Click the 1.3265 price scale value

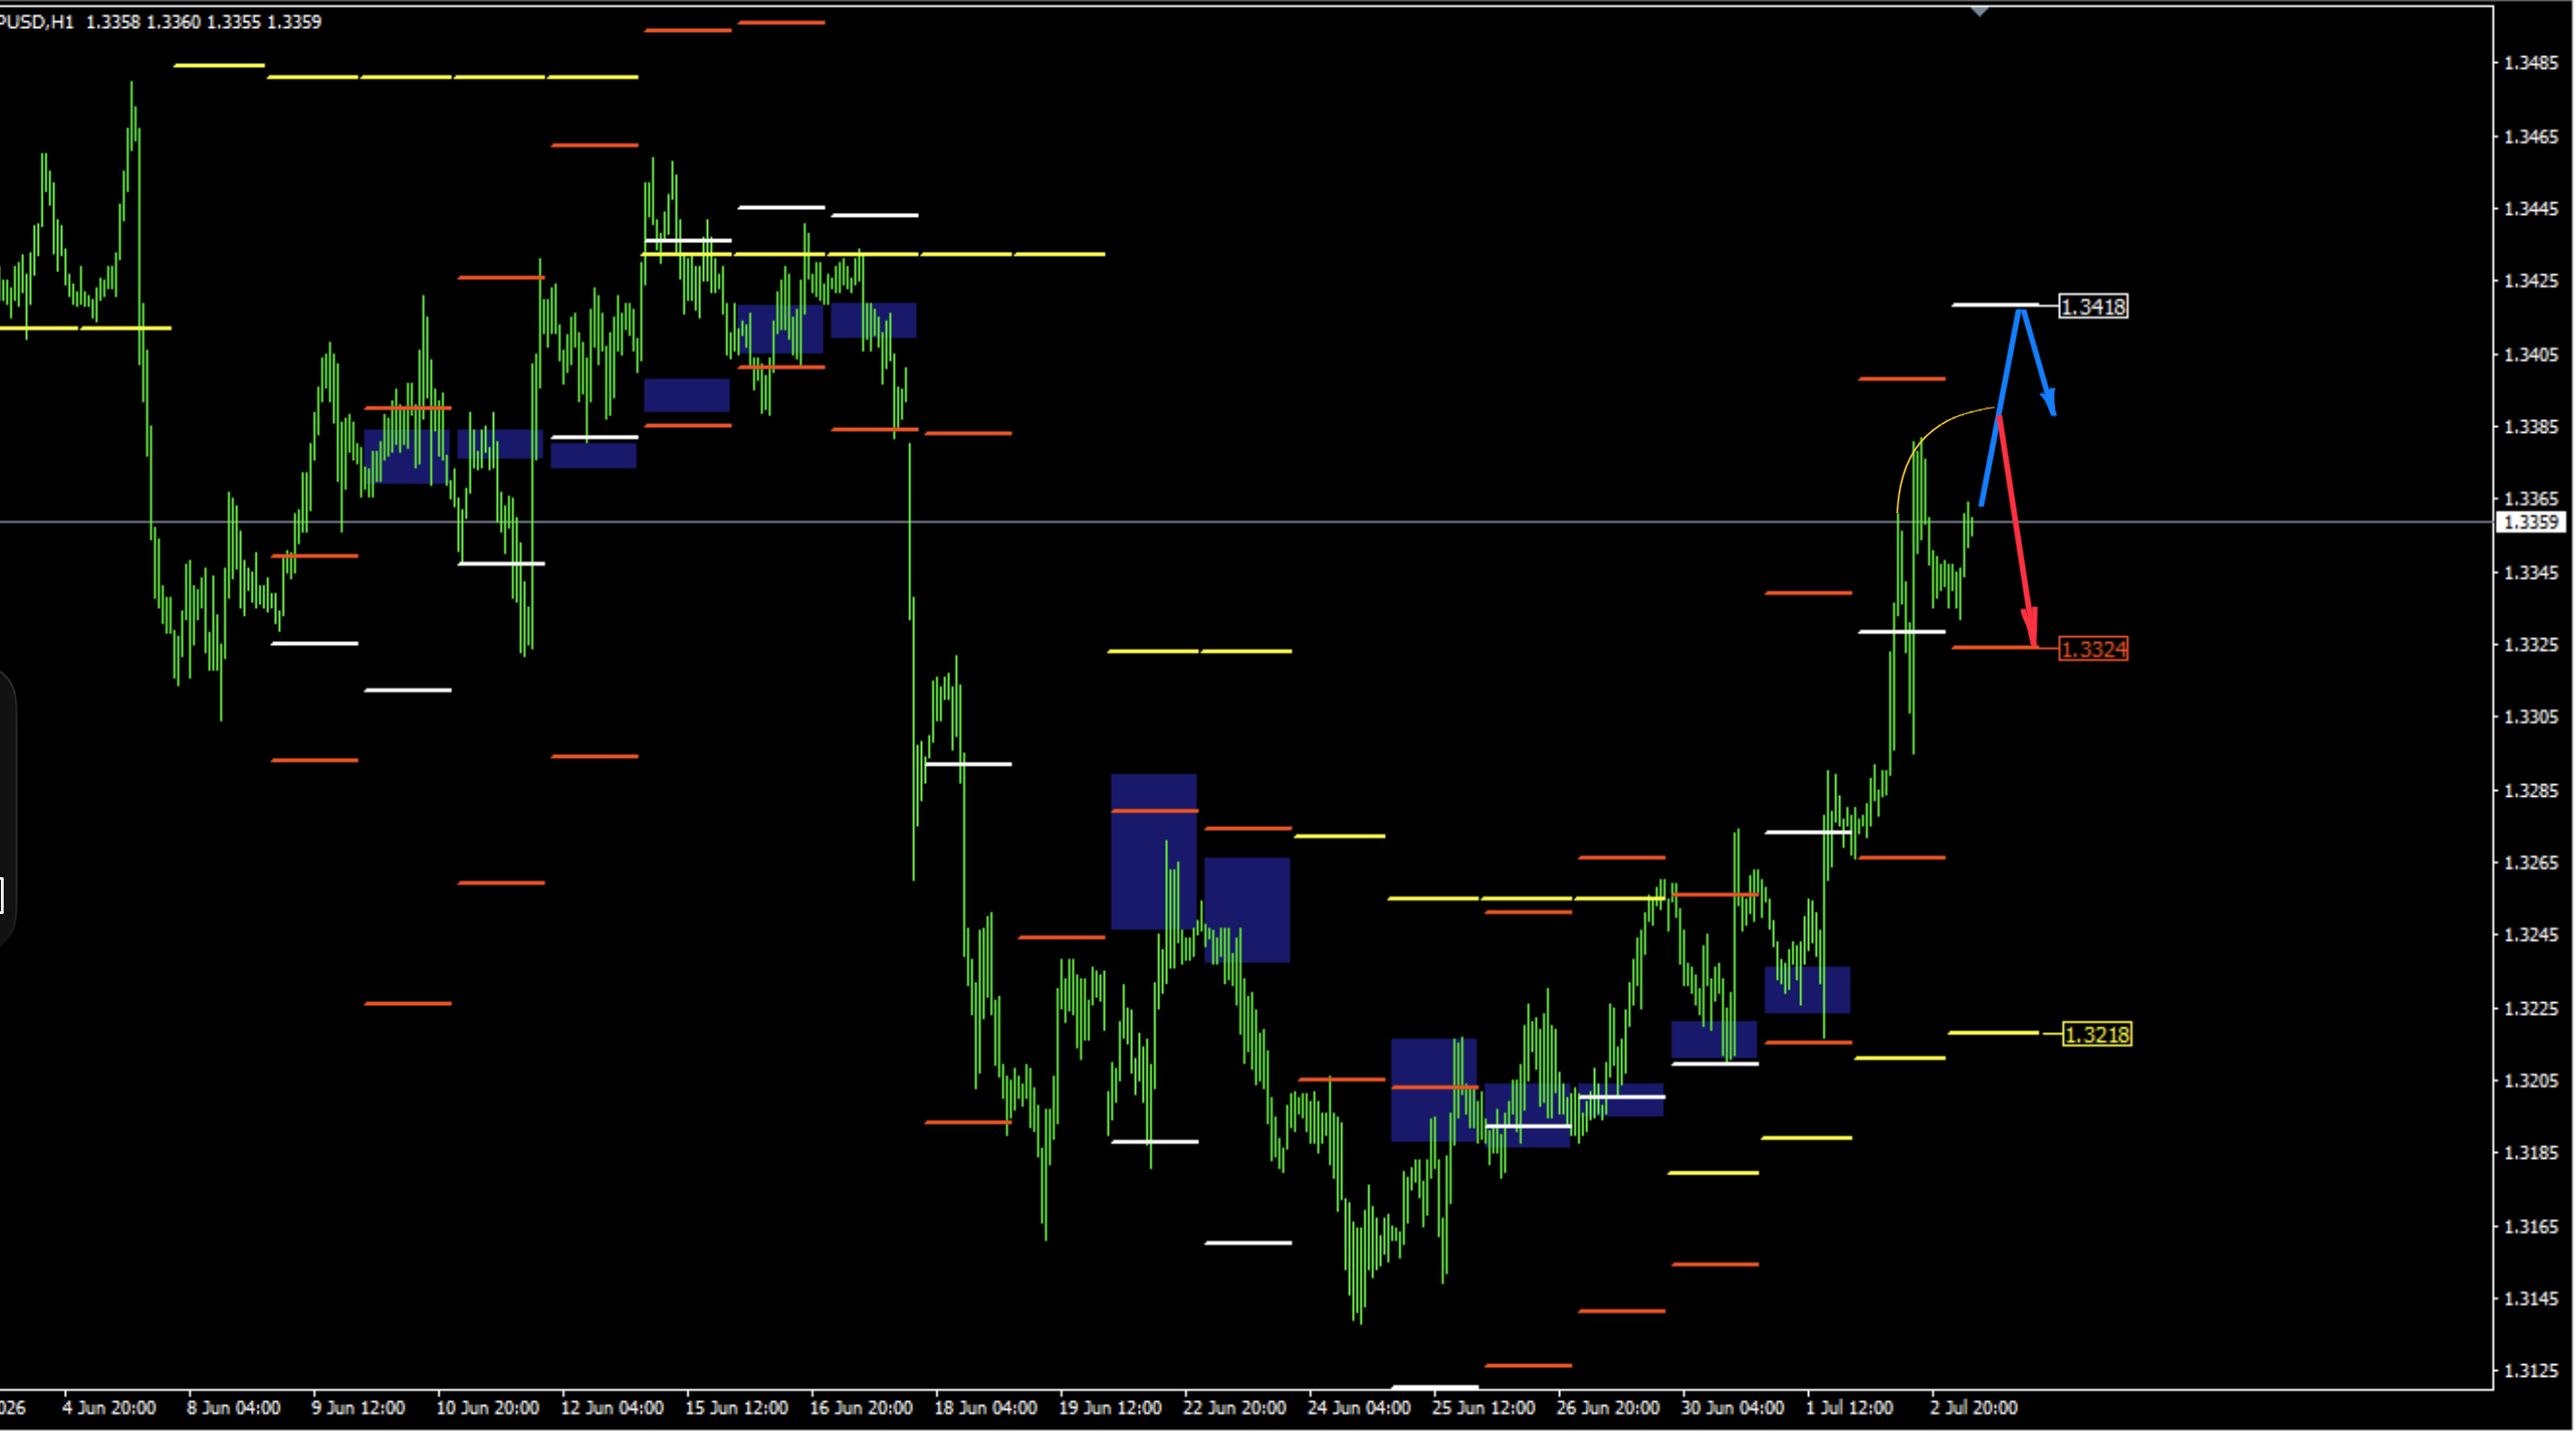pyautogui.click(x=2531, y=863)
